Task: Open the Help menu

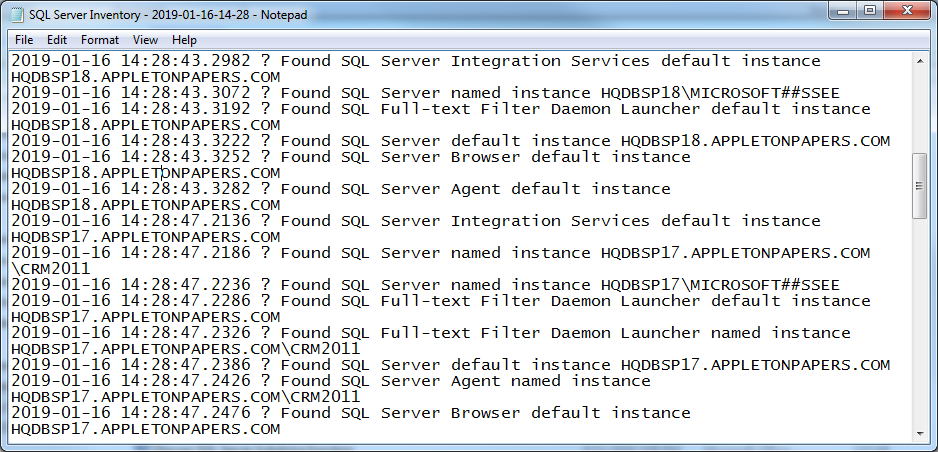Action: point(184,40)
